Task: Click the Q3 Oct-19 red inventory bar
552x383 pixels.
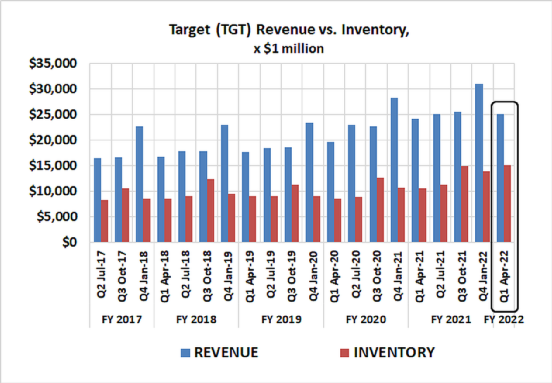Action: pos(295,214)
